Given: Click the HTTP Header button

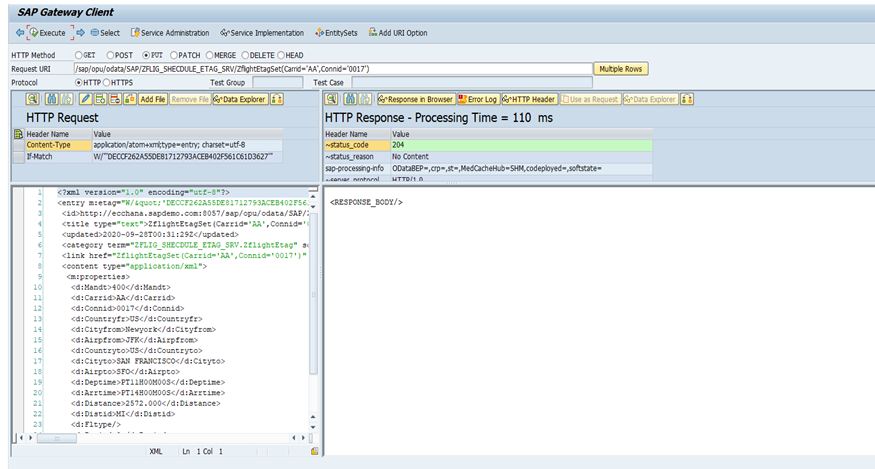Looking at the screenshot, I should tap(529, 99).
